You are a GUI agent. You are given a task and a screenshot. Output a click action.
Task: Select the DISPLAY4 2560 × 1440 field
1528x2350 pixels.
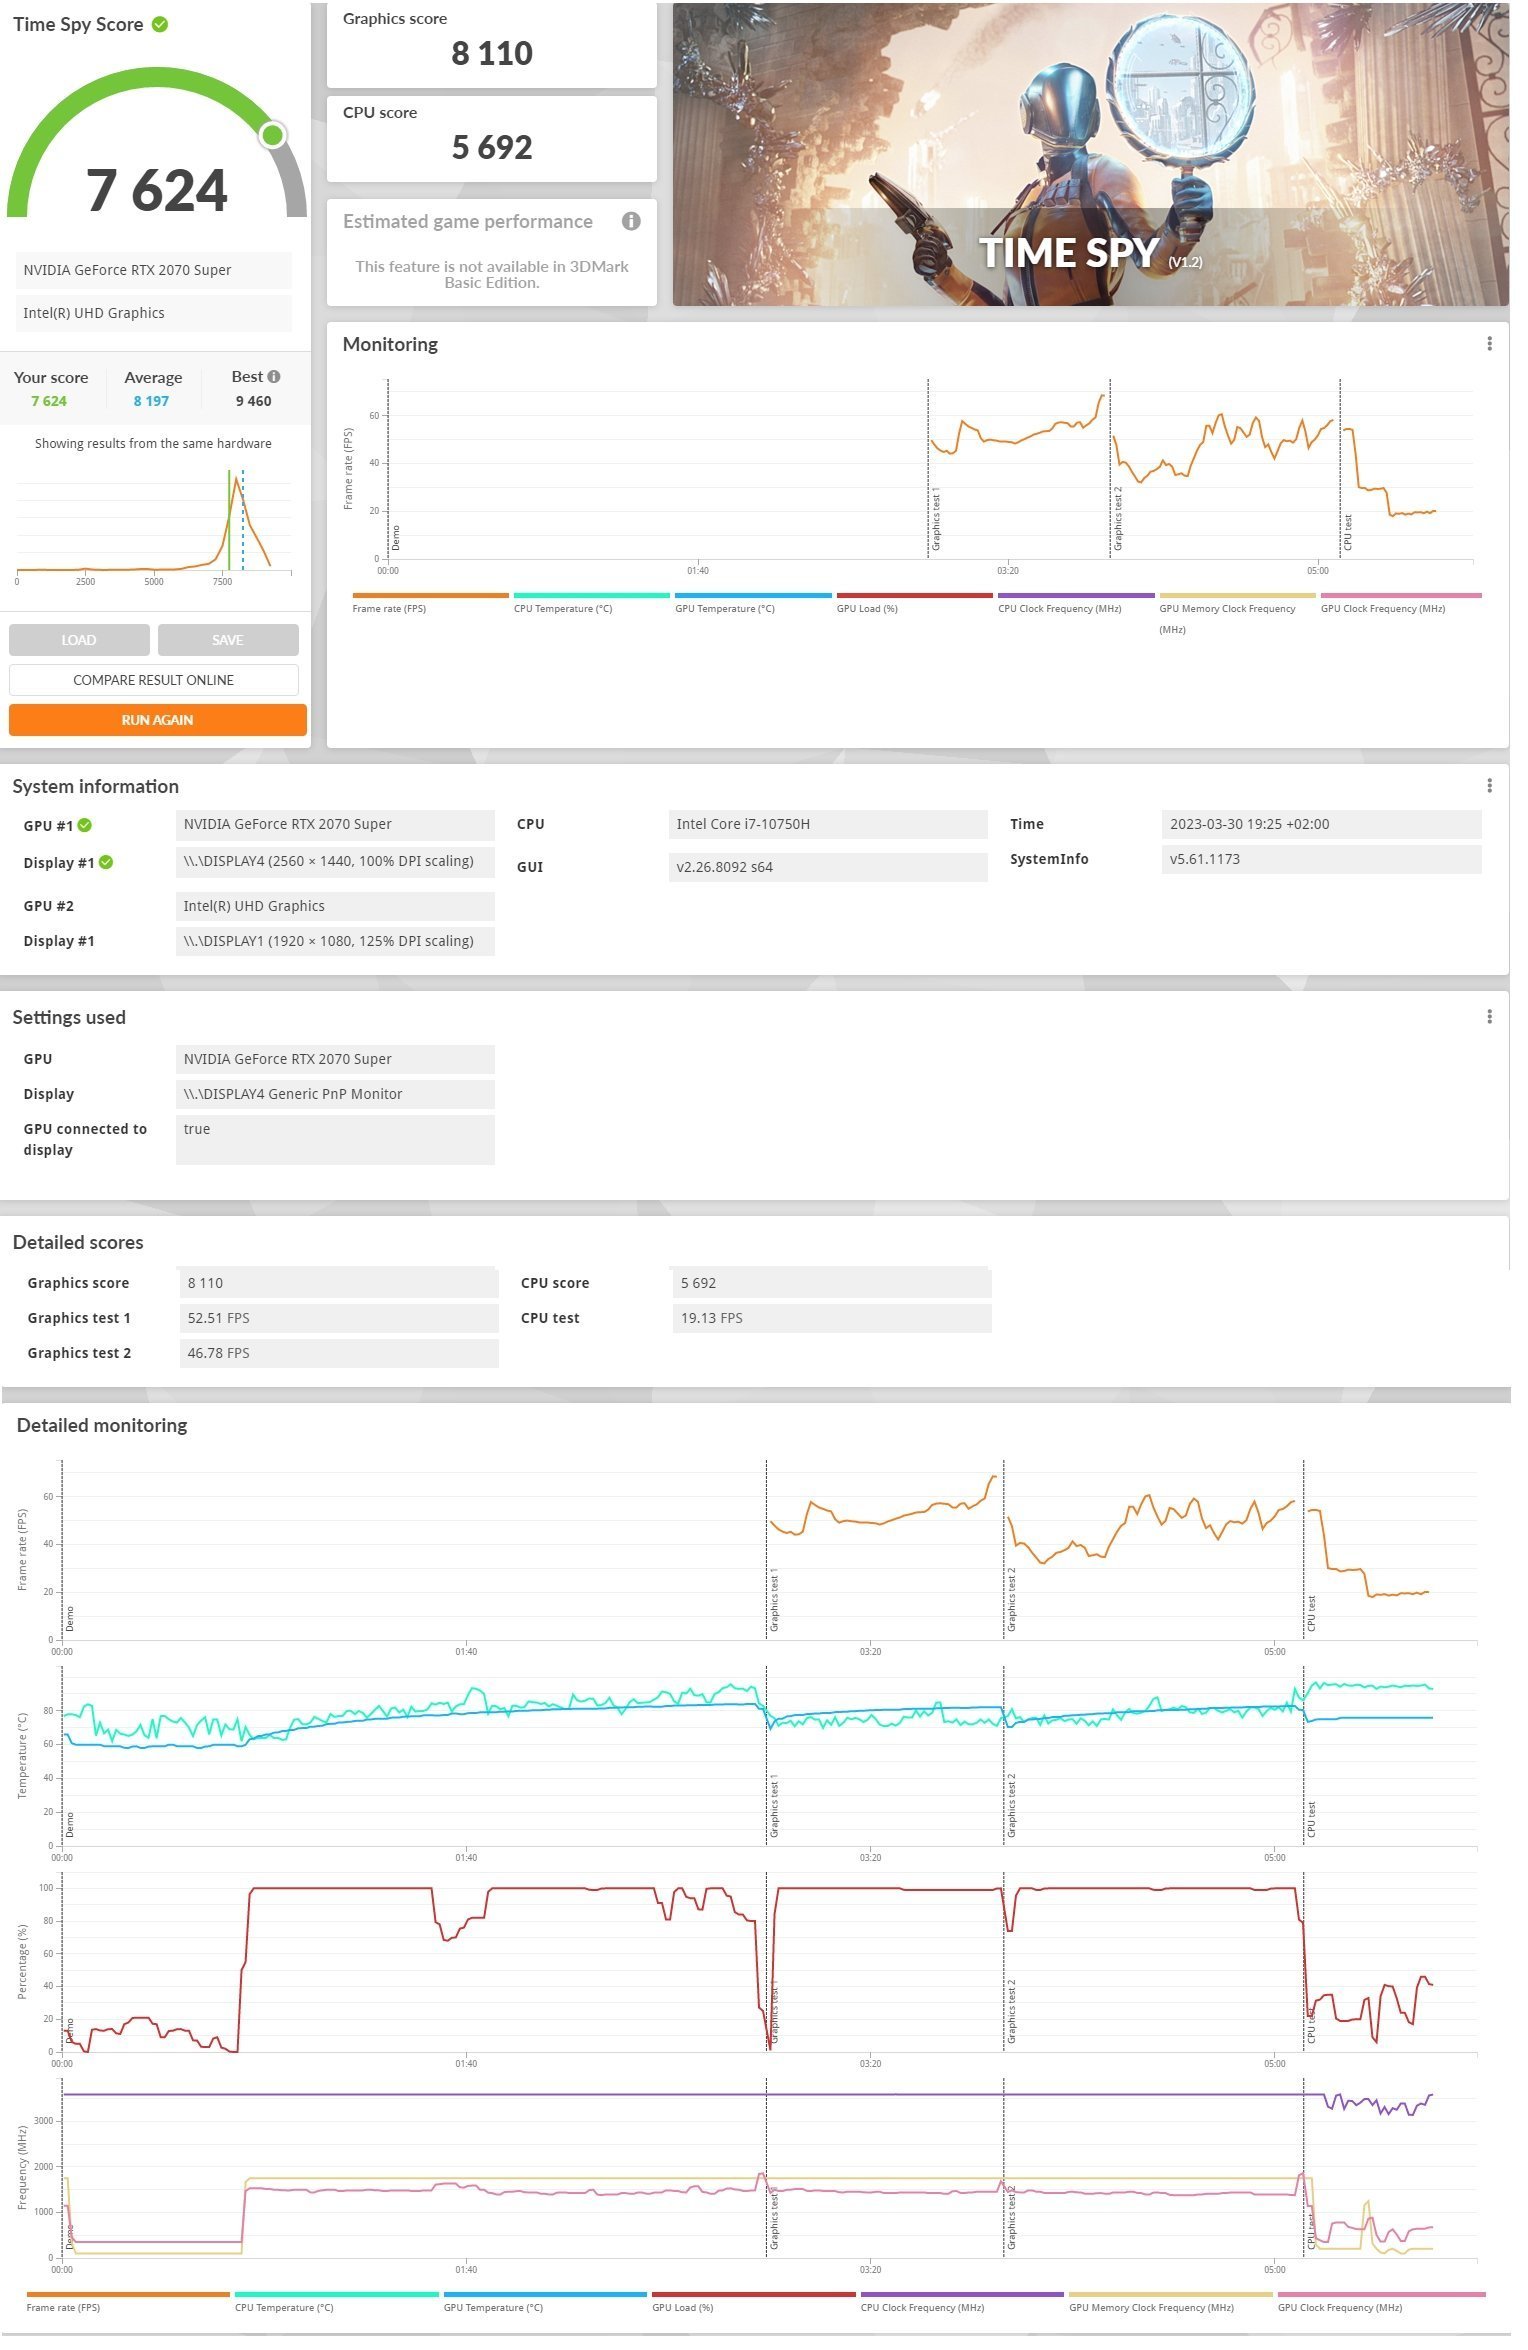335,862
